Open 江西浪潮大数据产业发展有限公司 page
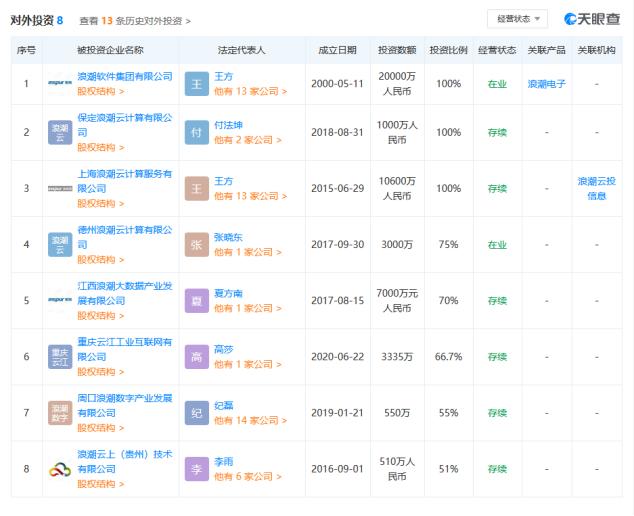The image size is (634, 516). coord(125,293)
